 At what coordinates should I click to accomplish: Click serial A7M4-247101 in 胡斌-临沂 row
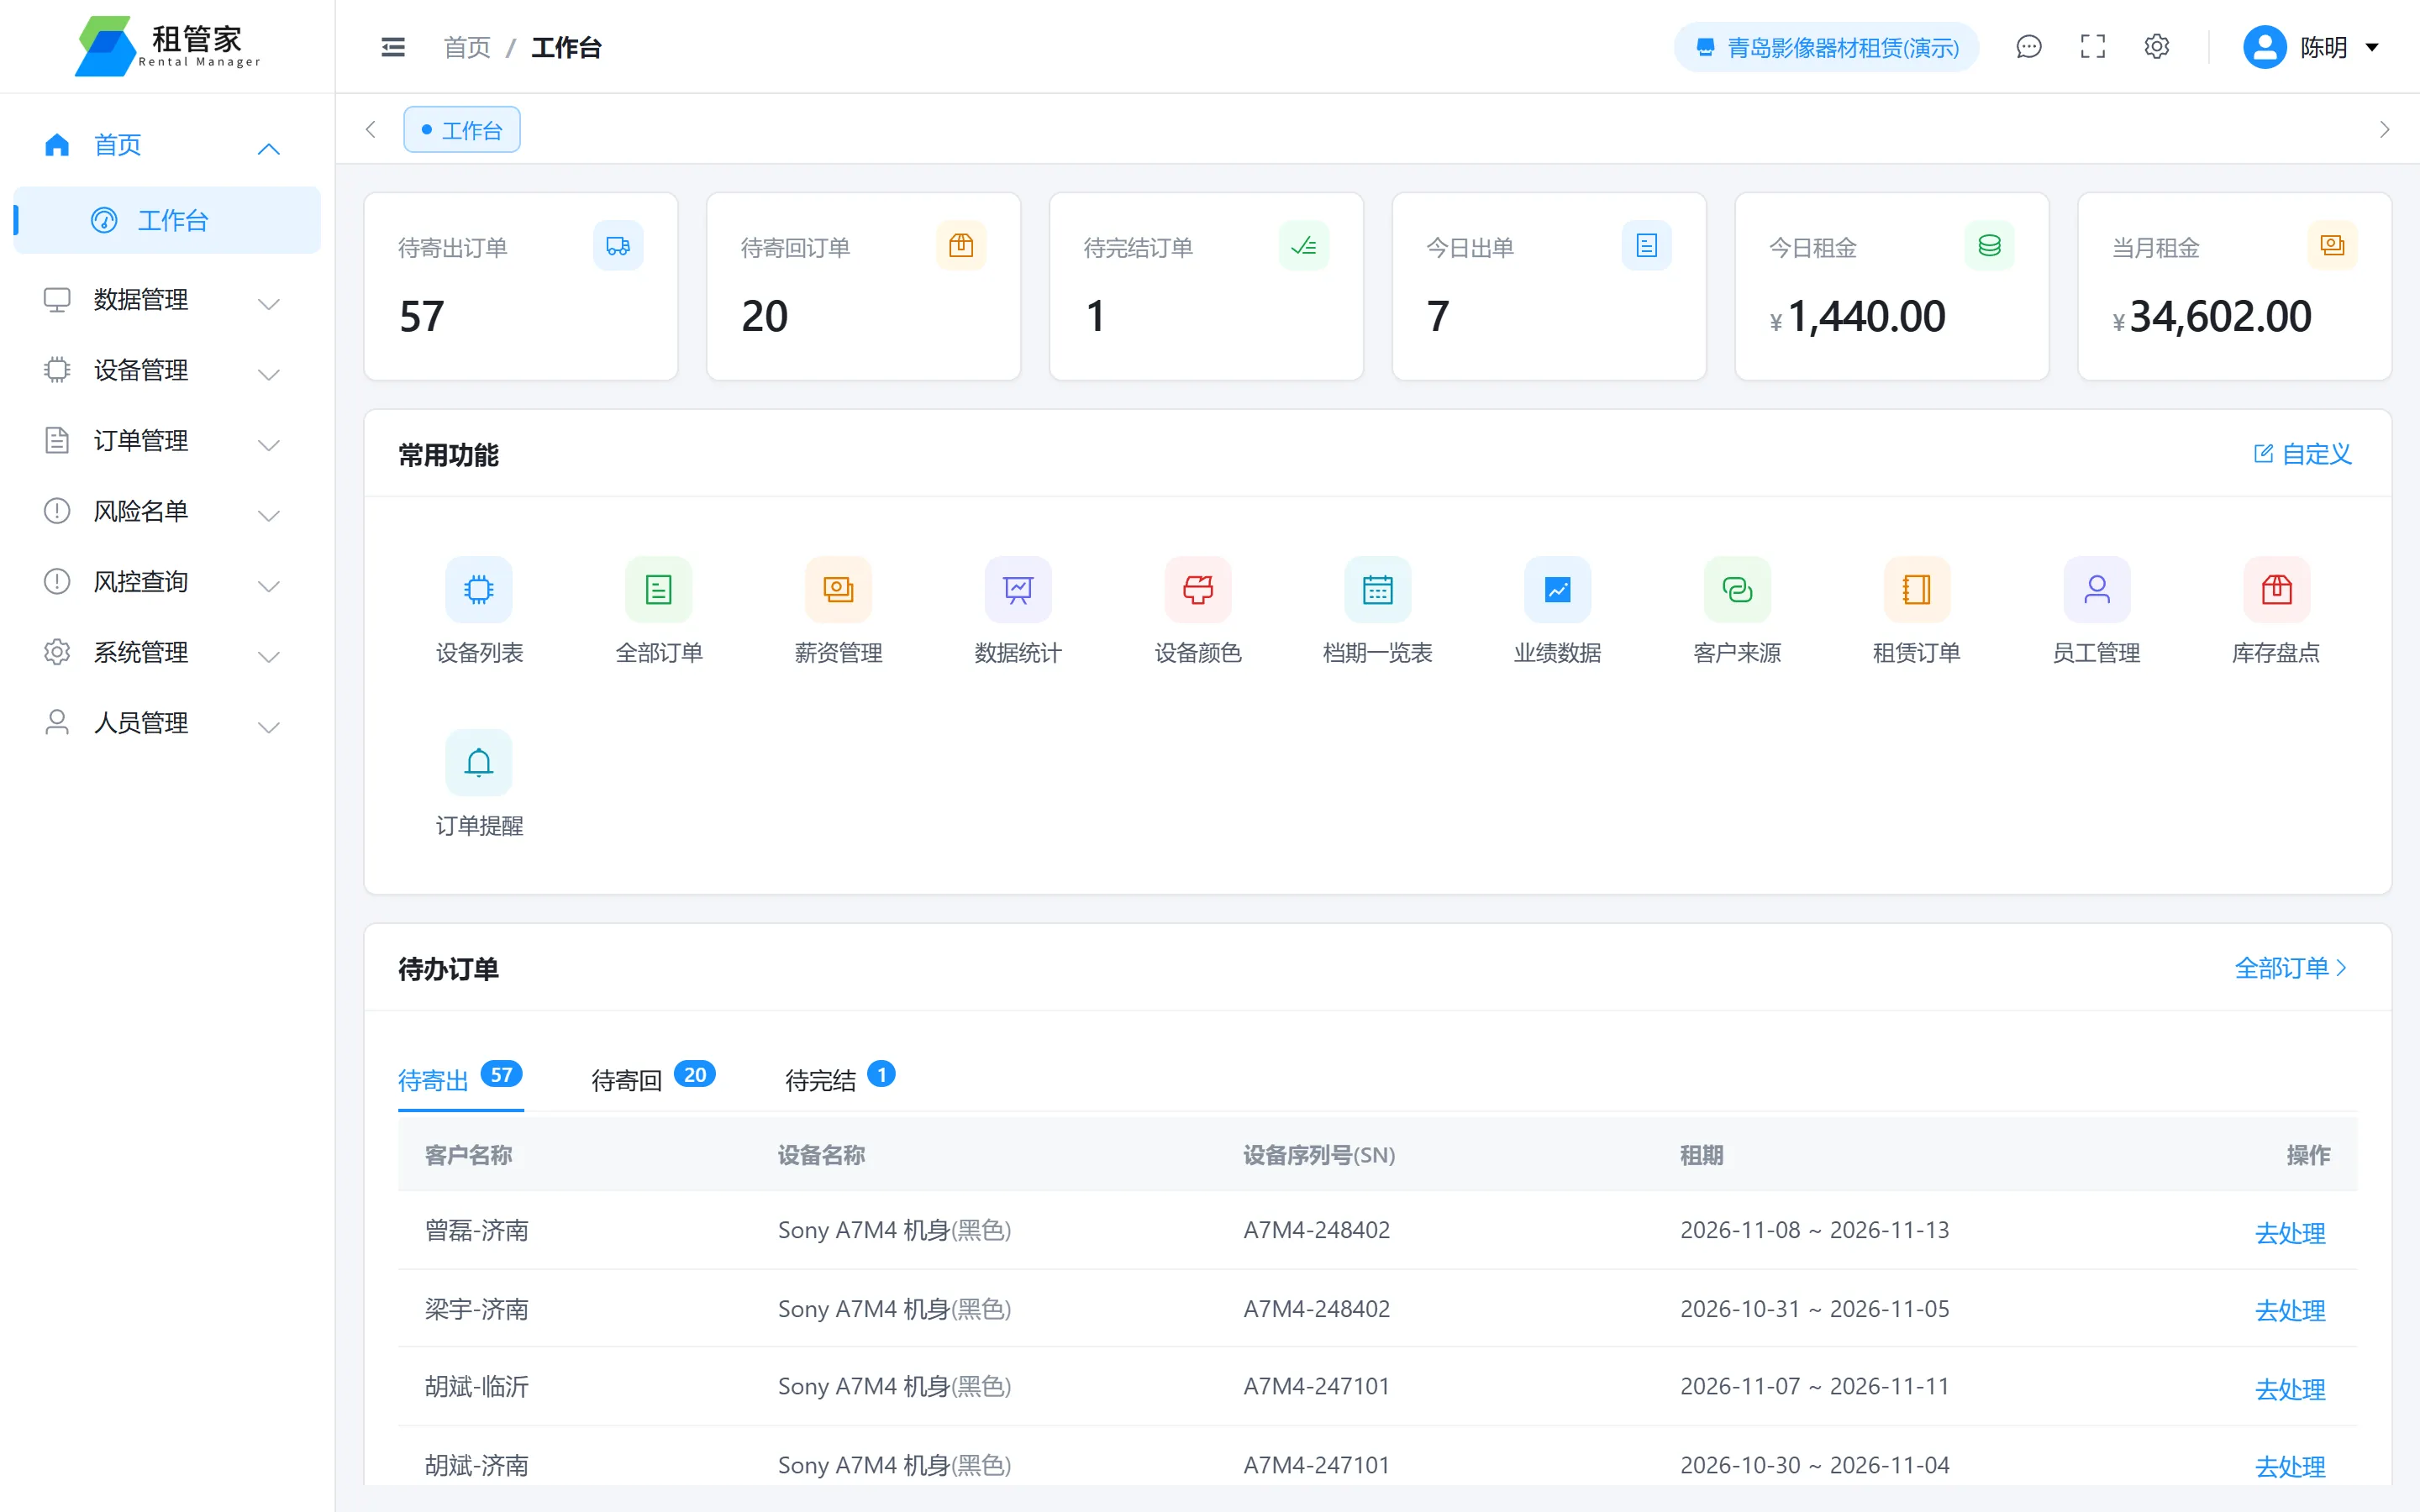coord(1316,1386)
